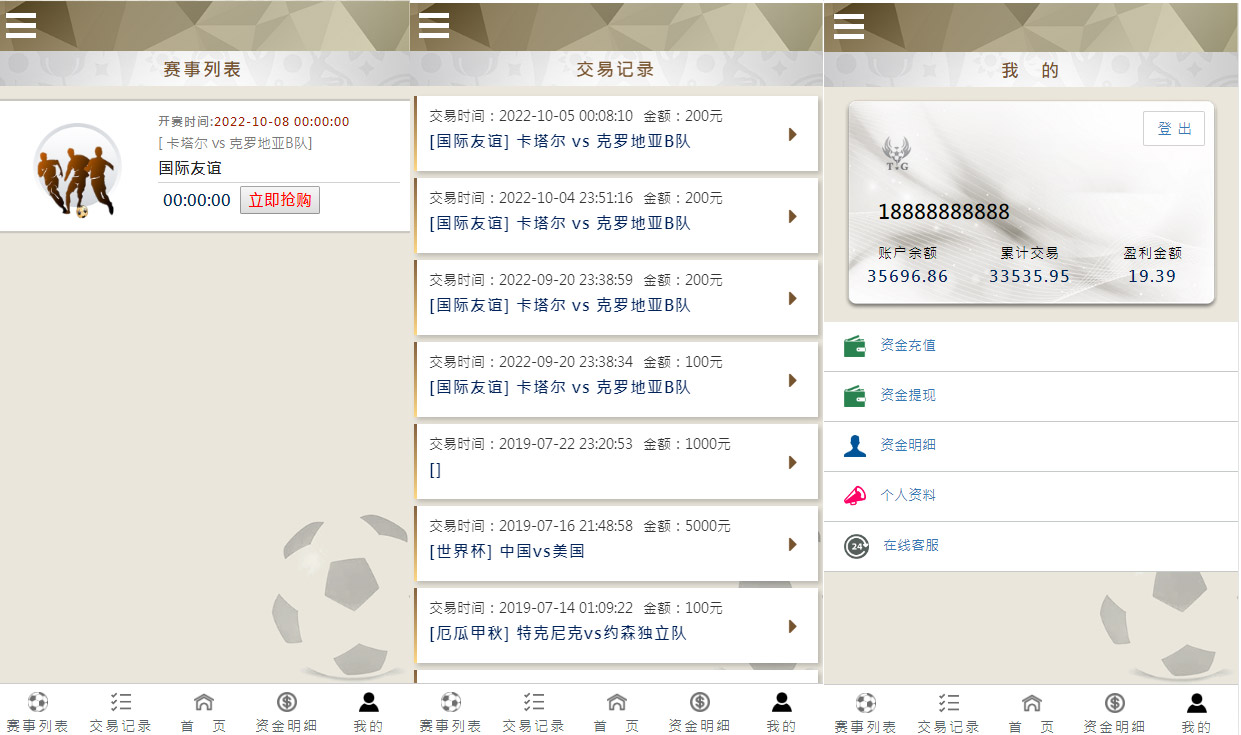Open hamburger menu on 赛事列表 screen
Screen dimensions: 1241x735
(x=21, y=25)
